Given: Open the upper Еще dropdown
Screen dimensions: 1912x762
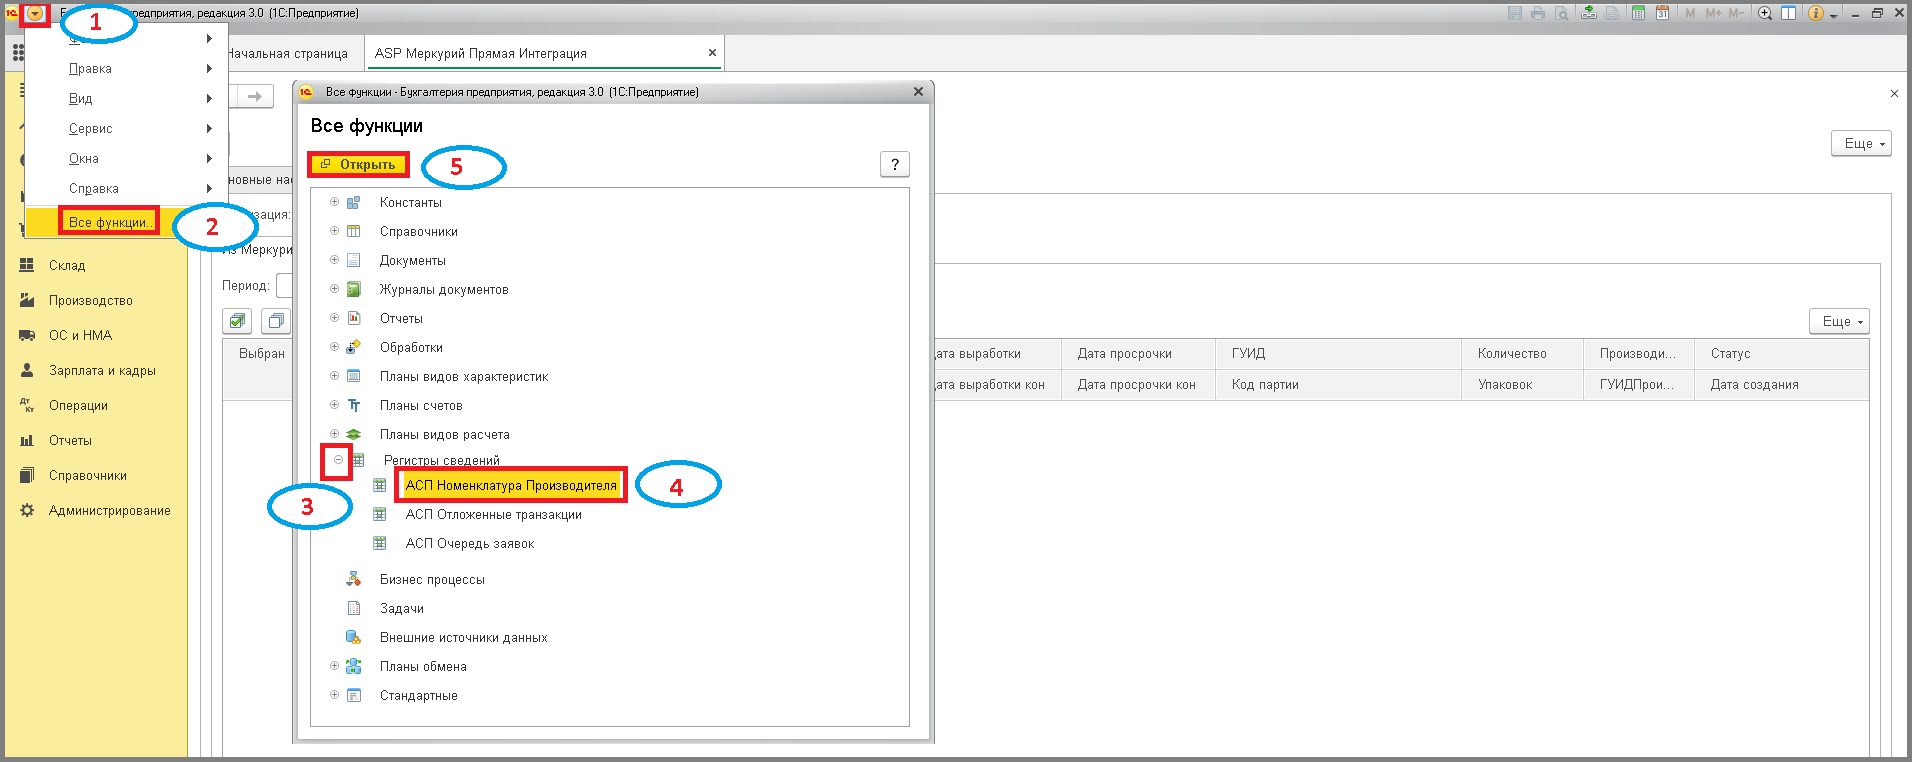Looking at the screenshot, I should pos(1861,143).
